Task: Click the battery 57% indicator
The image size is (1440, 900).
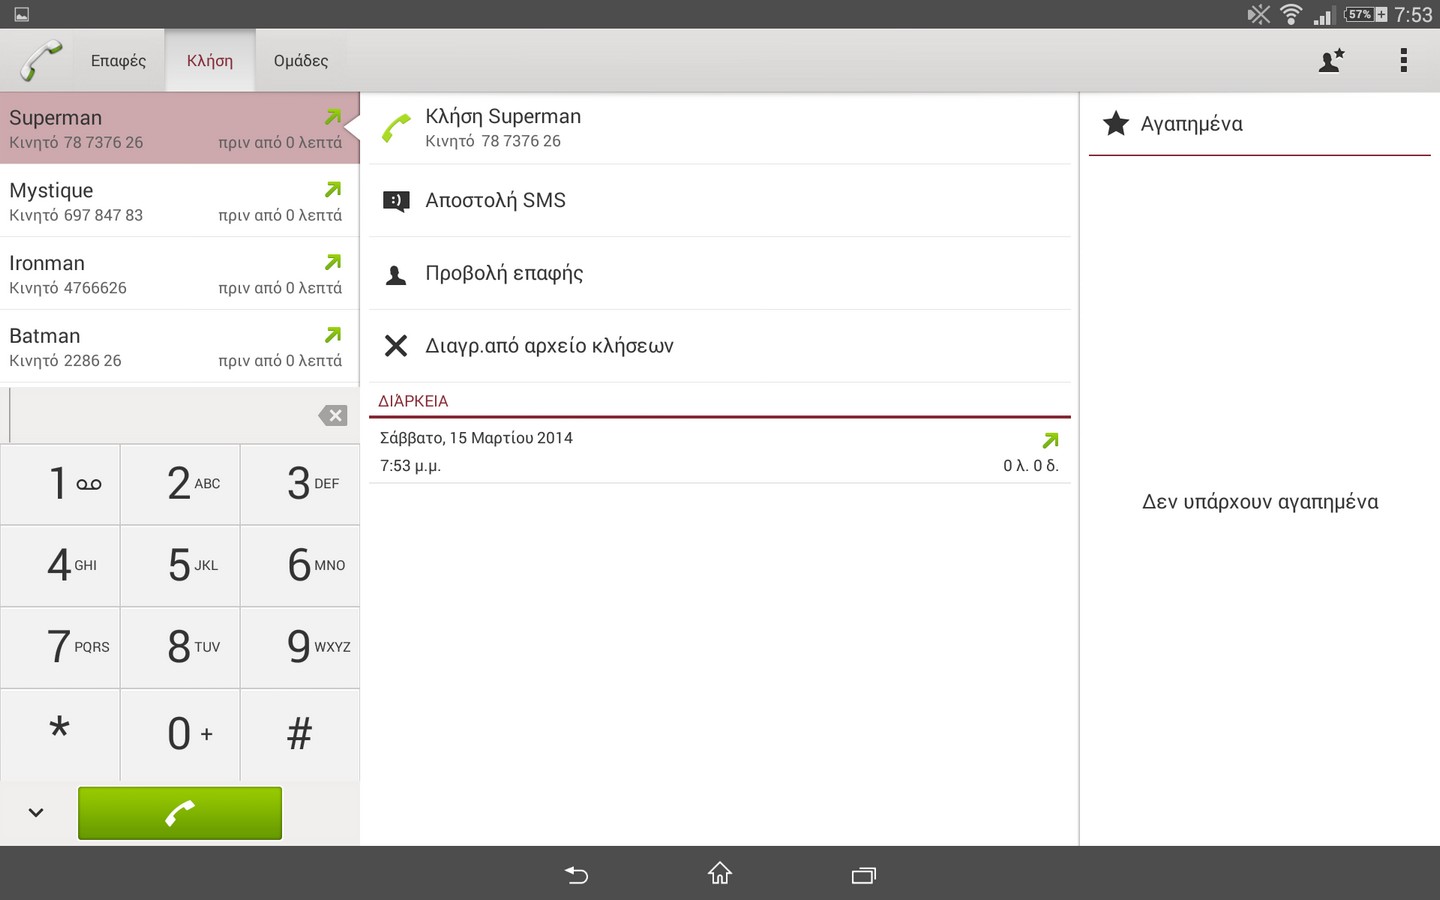Action: 1366,14
